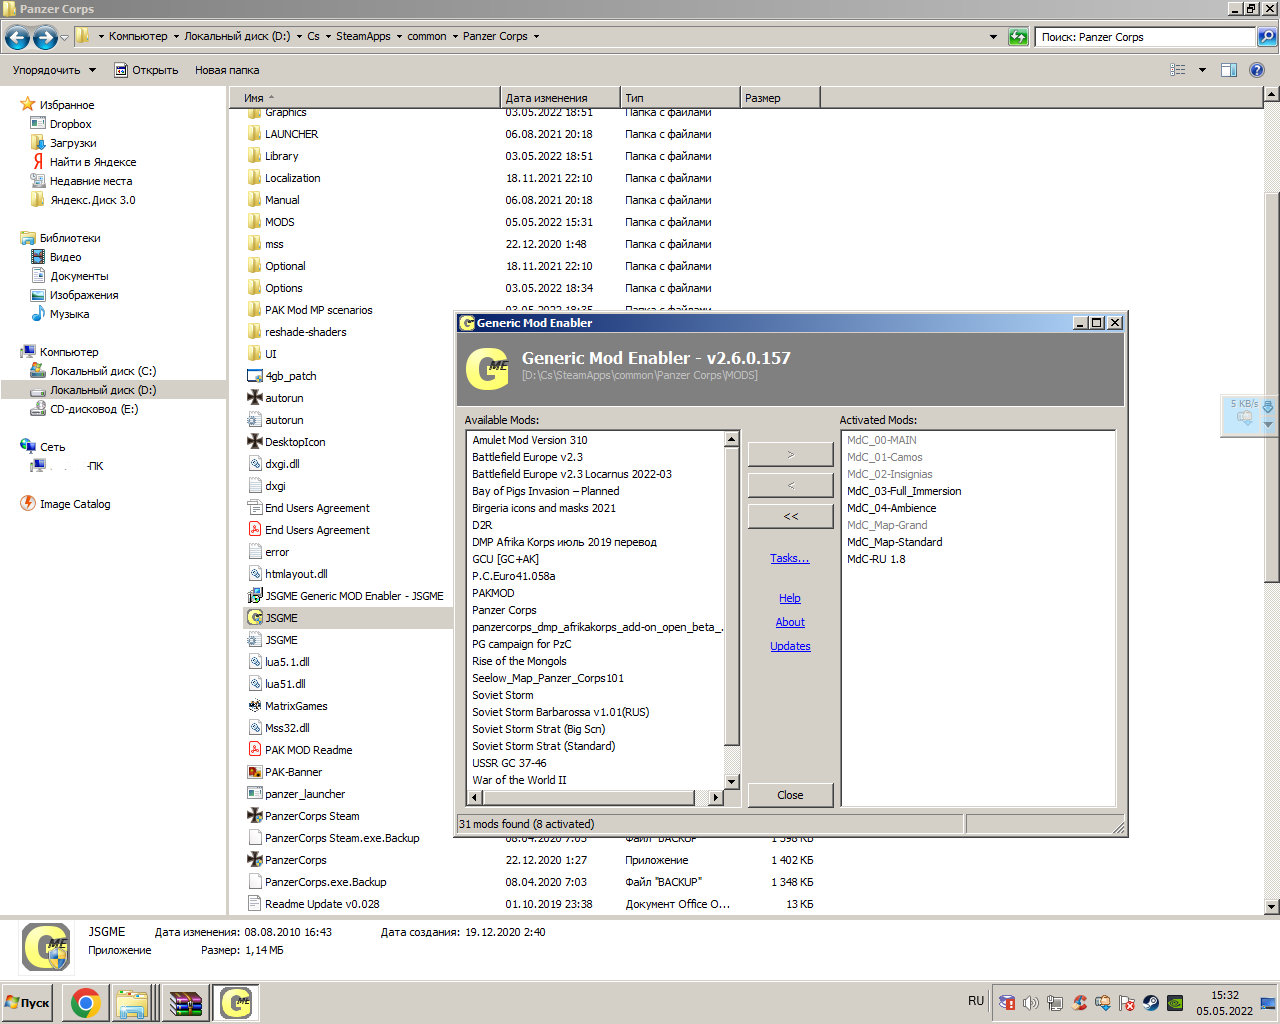Open the About link
The width and height of the screenshot is (1280, 1024).
coord(790,622)
